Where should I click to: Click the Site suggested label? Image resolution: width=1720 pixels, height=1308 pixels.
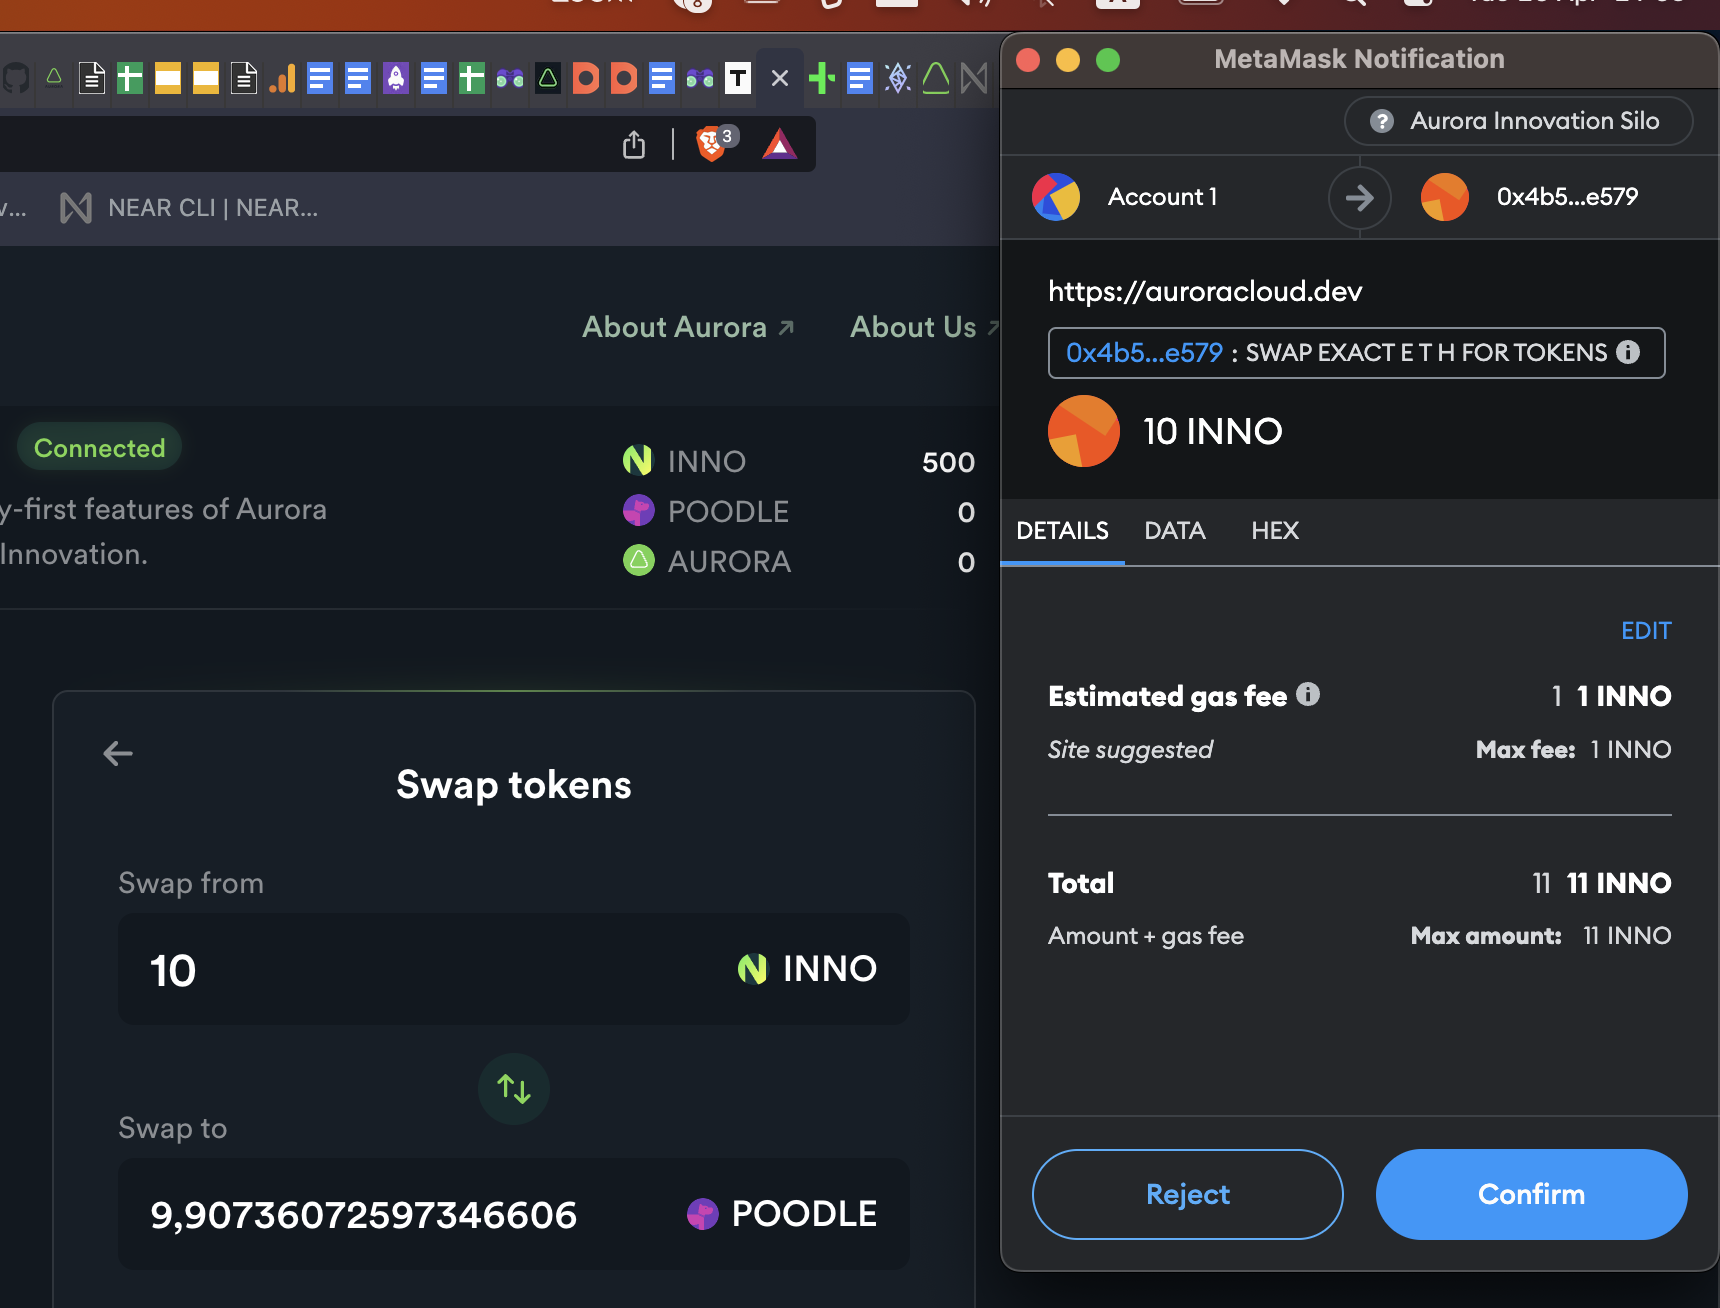[1130, 750]
